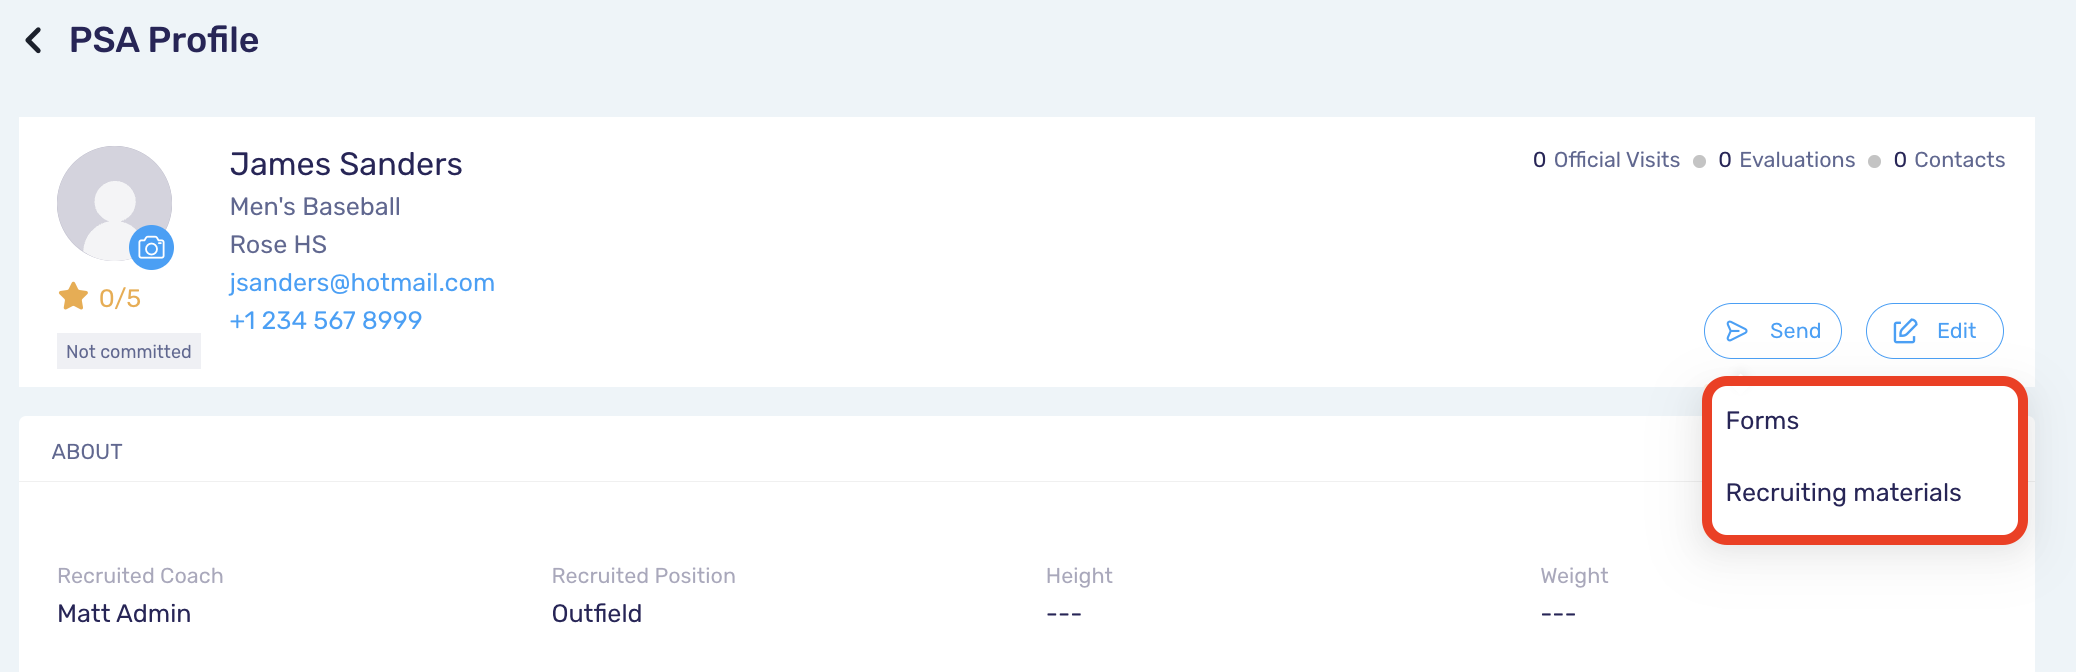Click the 0/5 rating value

coord(120,298)
